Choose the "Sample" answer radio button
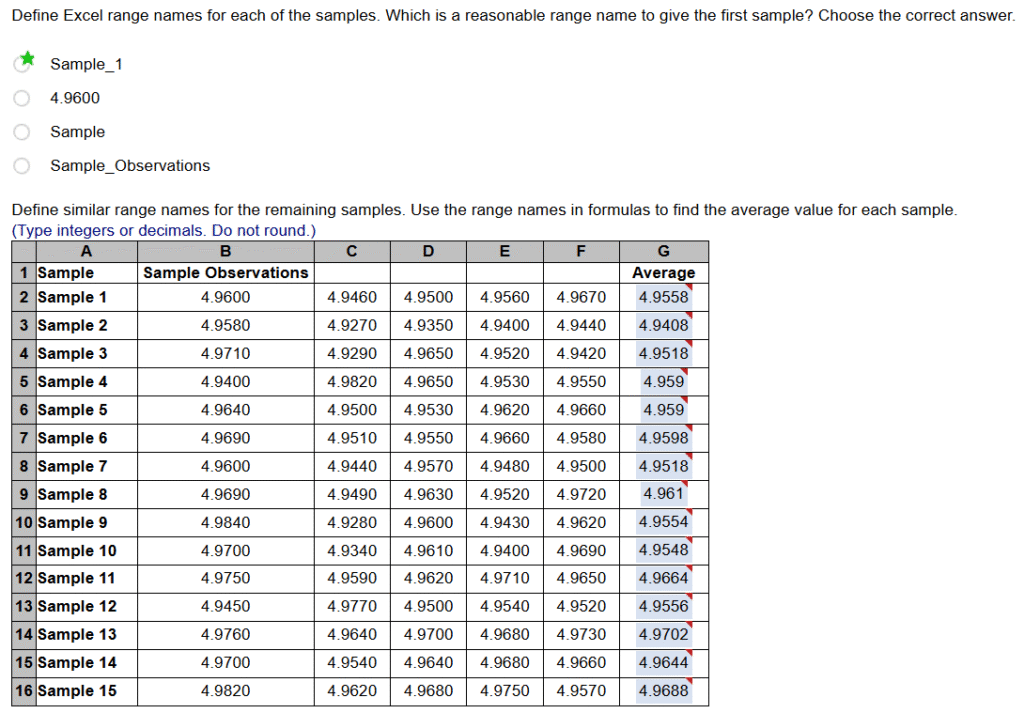 click(x=22, y=132)
